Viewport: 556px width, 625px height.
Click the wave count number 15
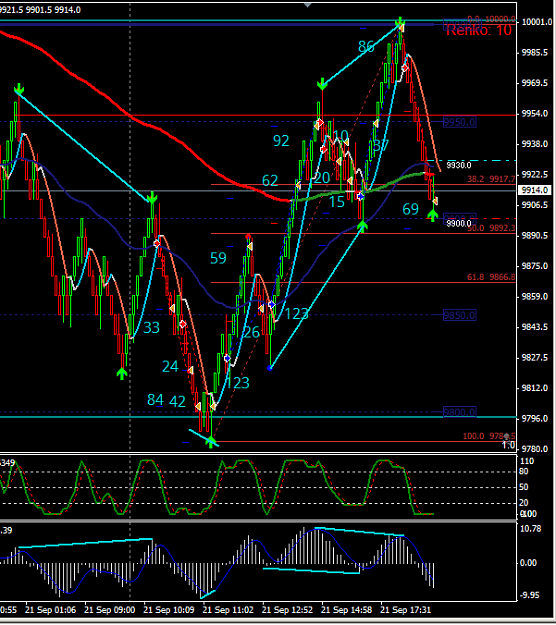tap(337, 202)
